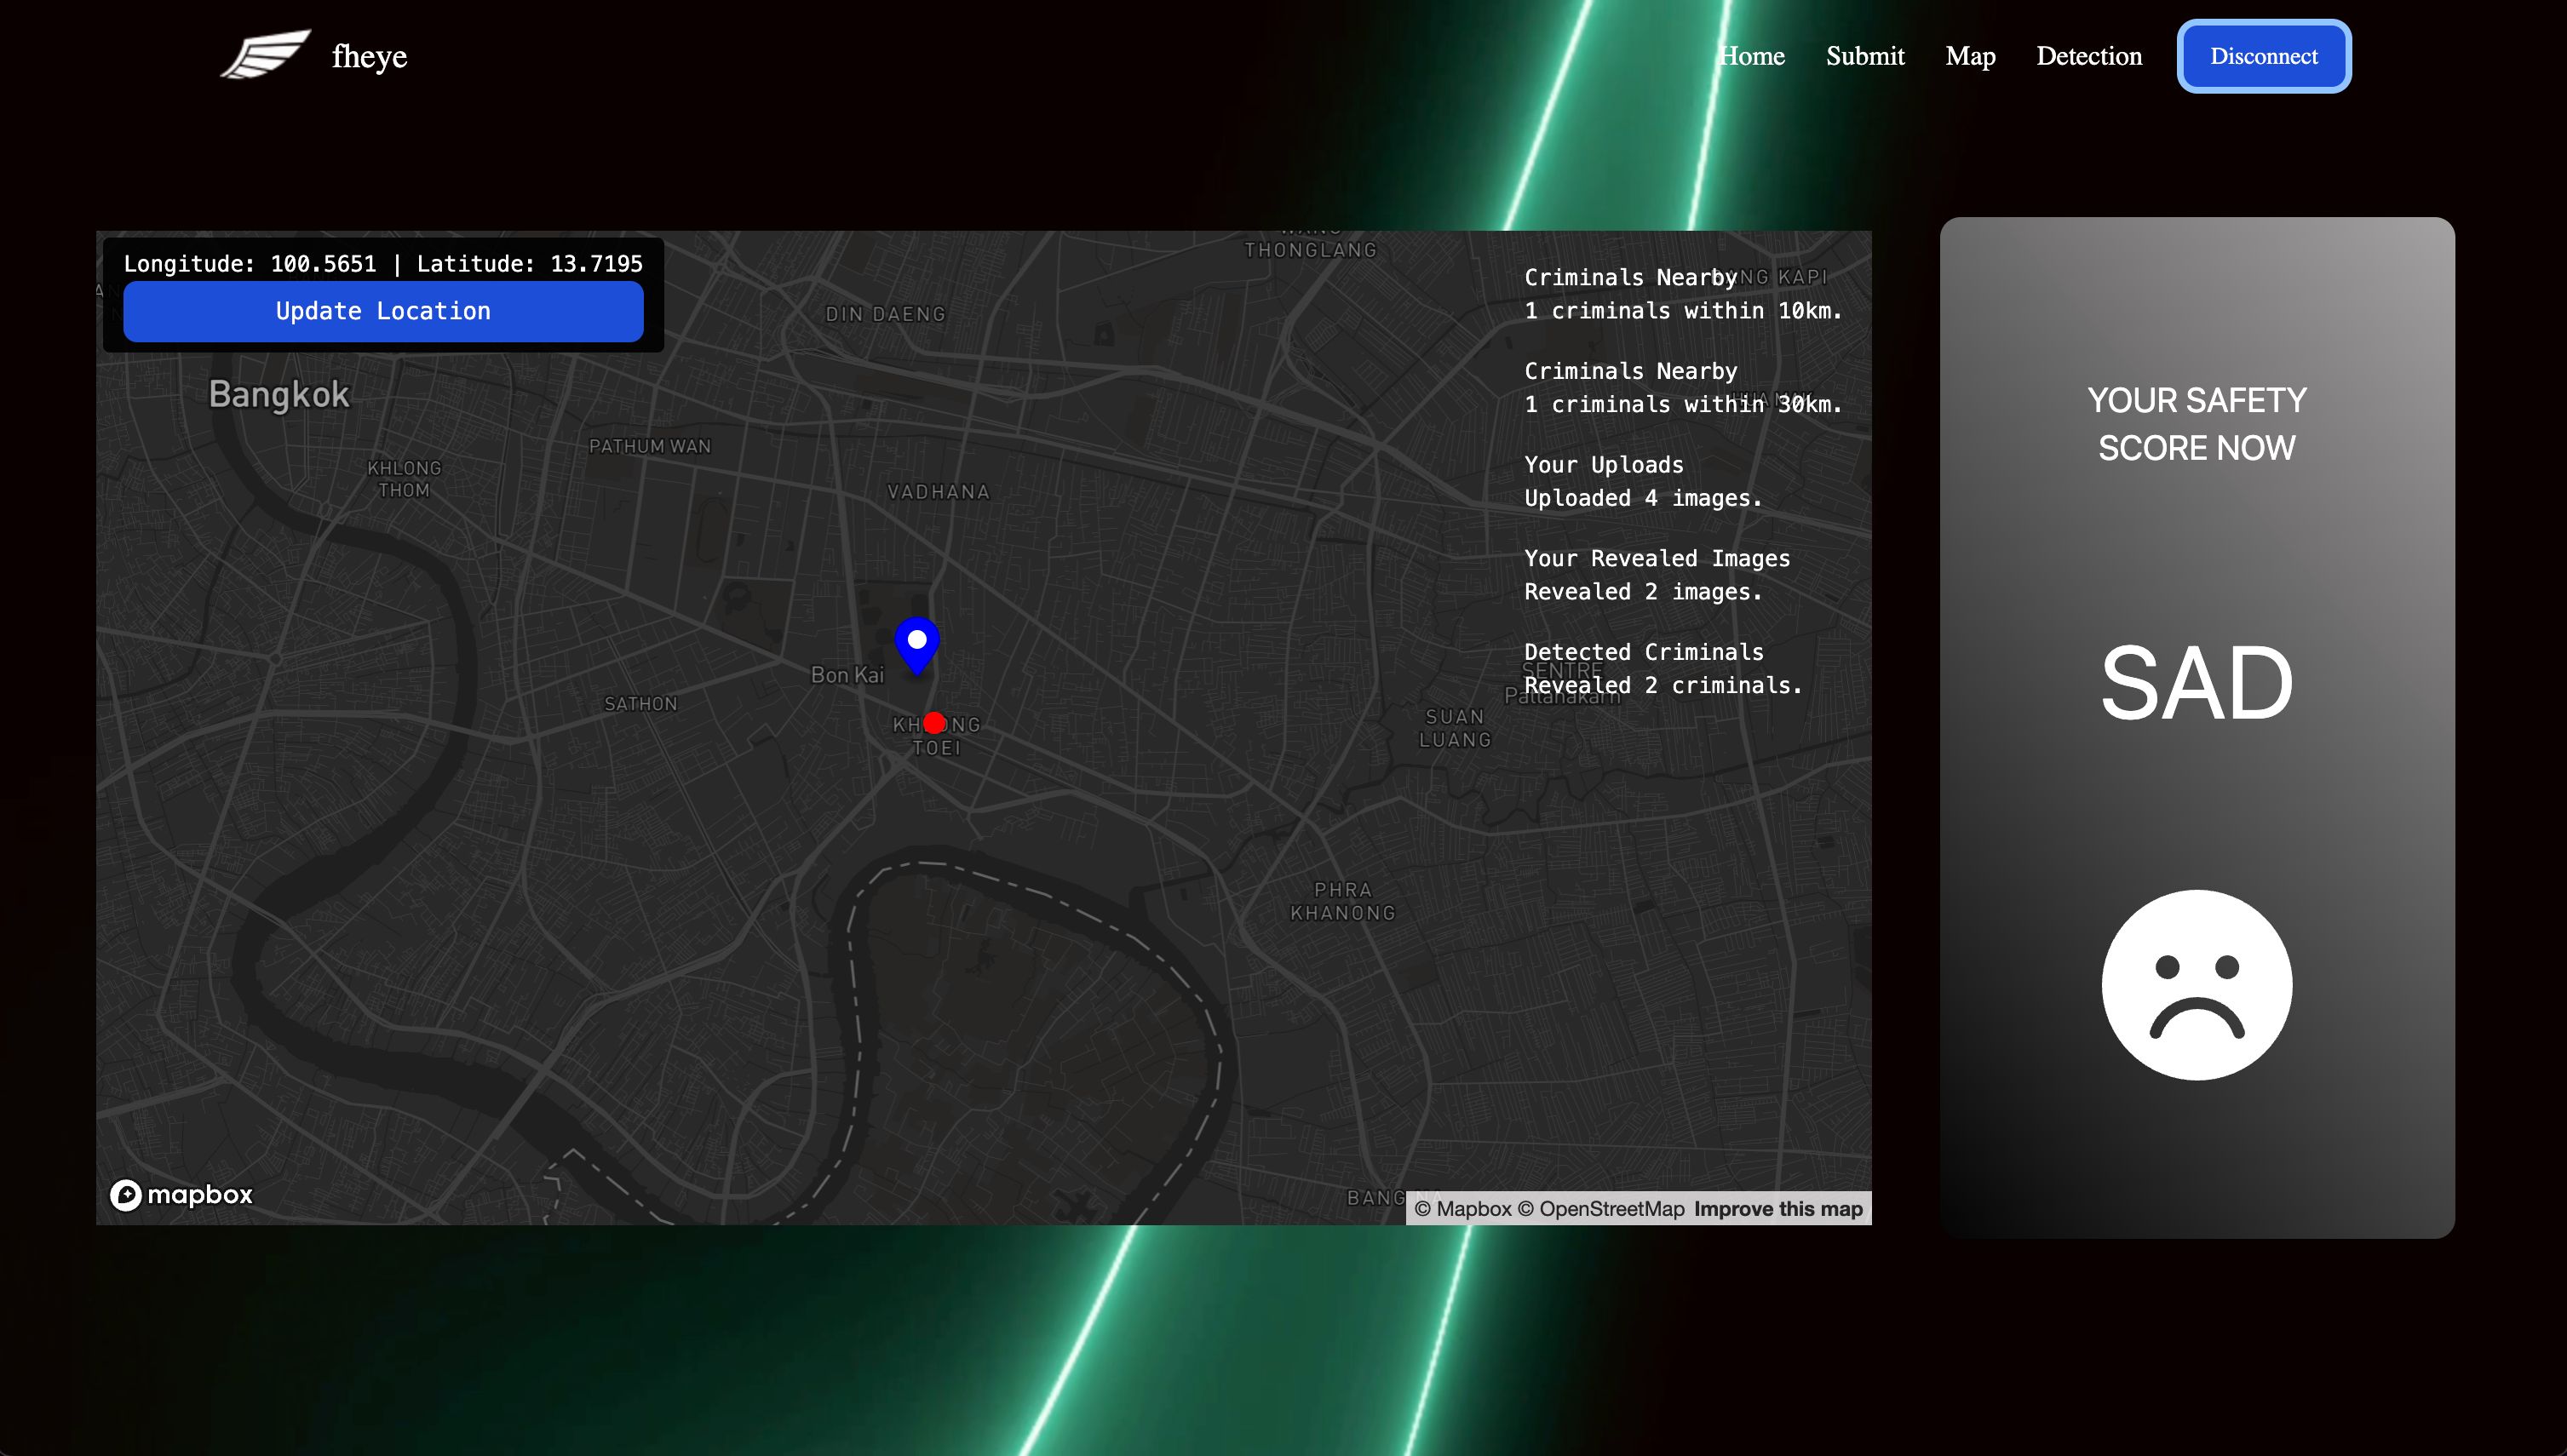The width and height of the screenshot is (2567, 1456).
Task: Click the DIN DAENG map label
Action: pyautogui.click(x=886, y=314)
